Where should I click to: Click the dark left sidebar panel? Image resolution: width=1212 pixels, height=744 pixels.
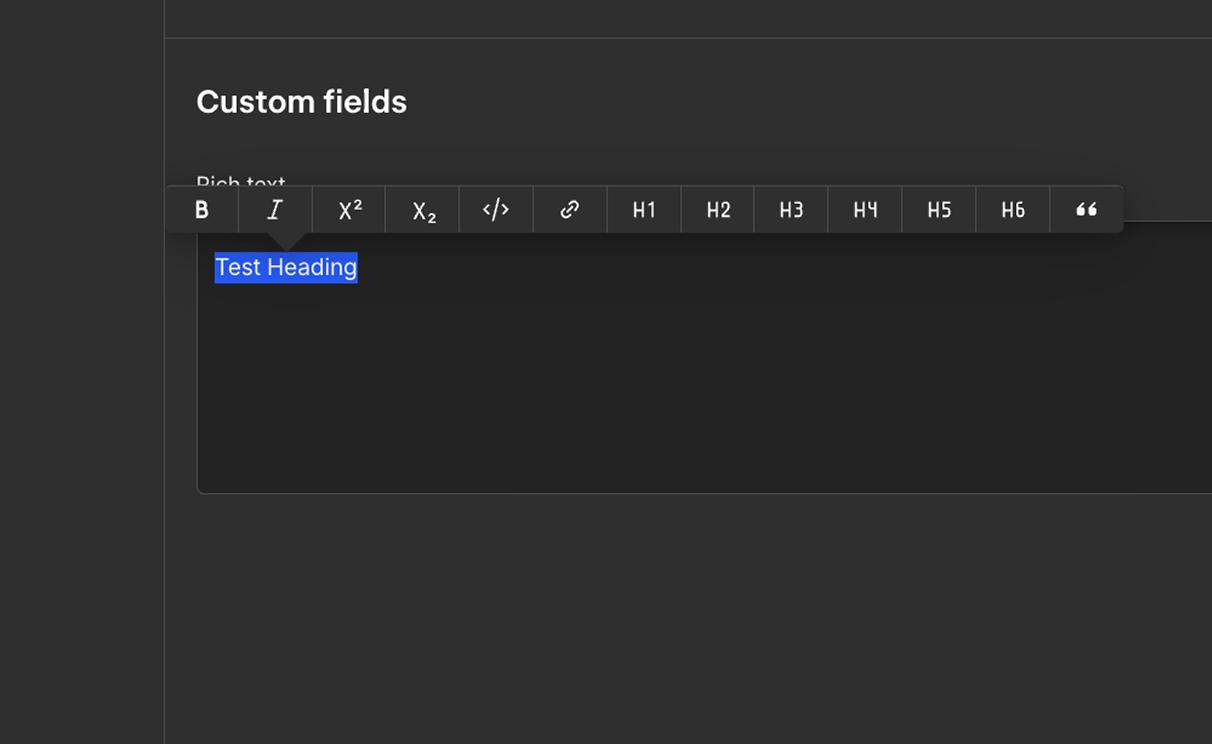[82, 372]
